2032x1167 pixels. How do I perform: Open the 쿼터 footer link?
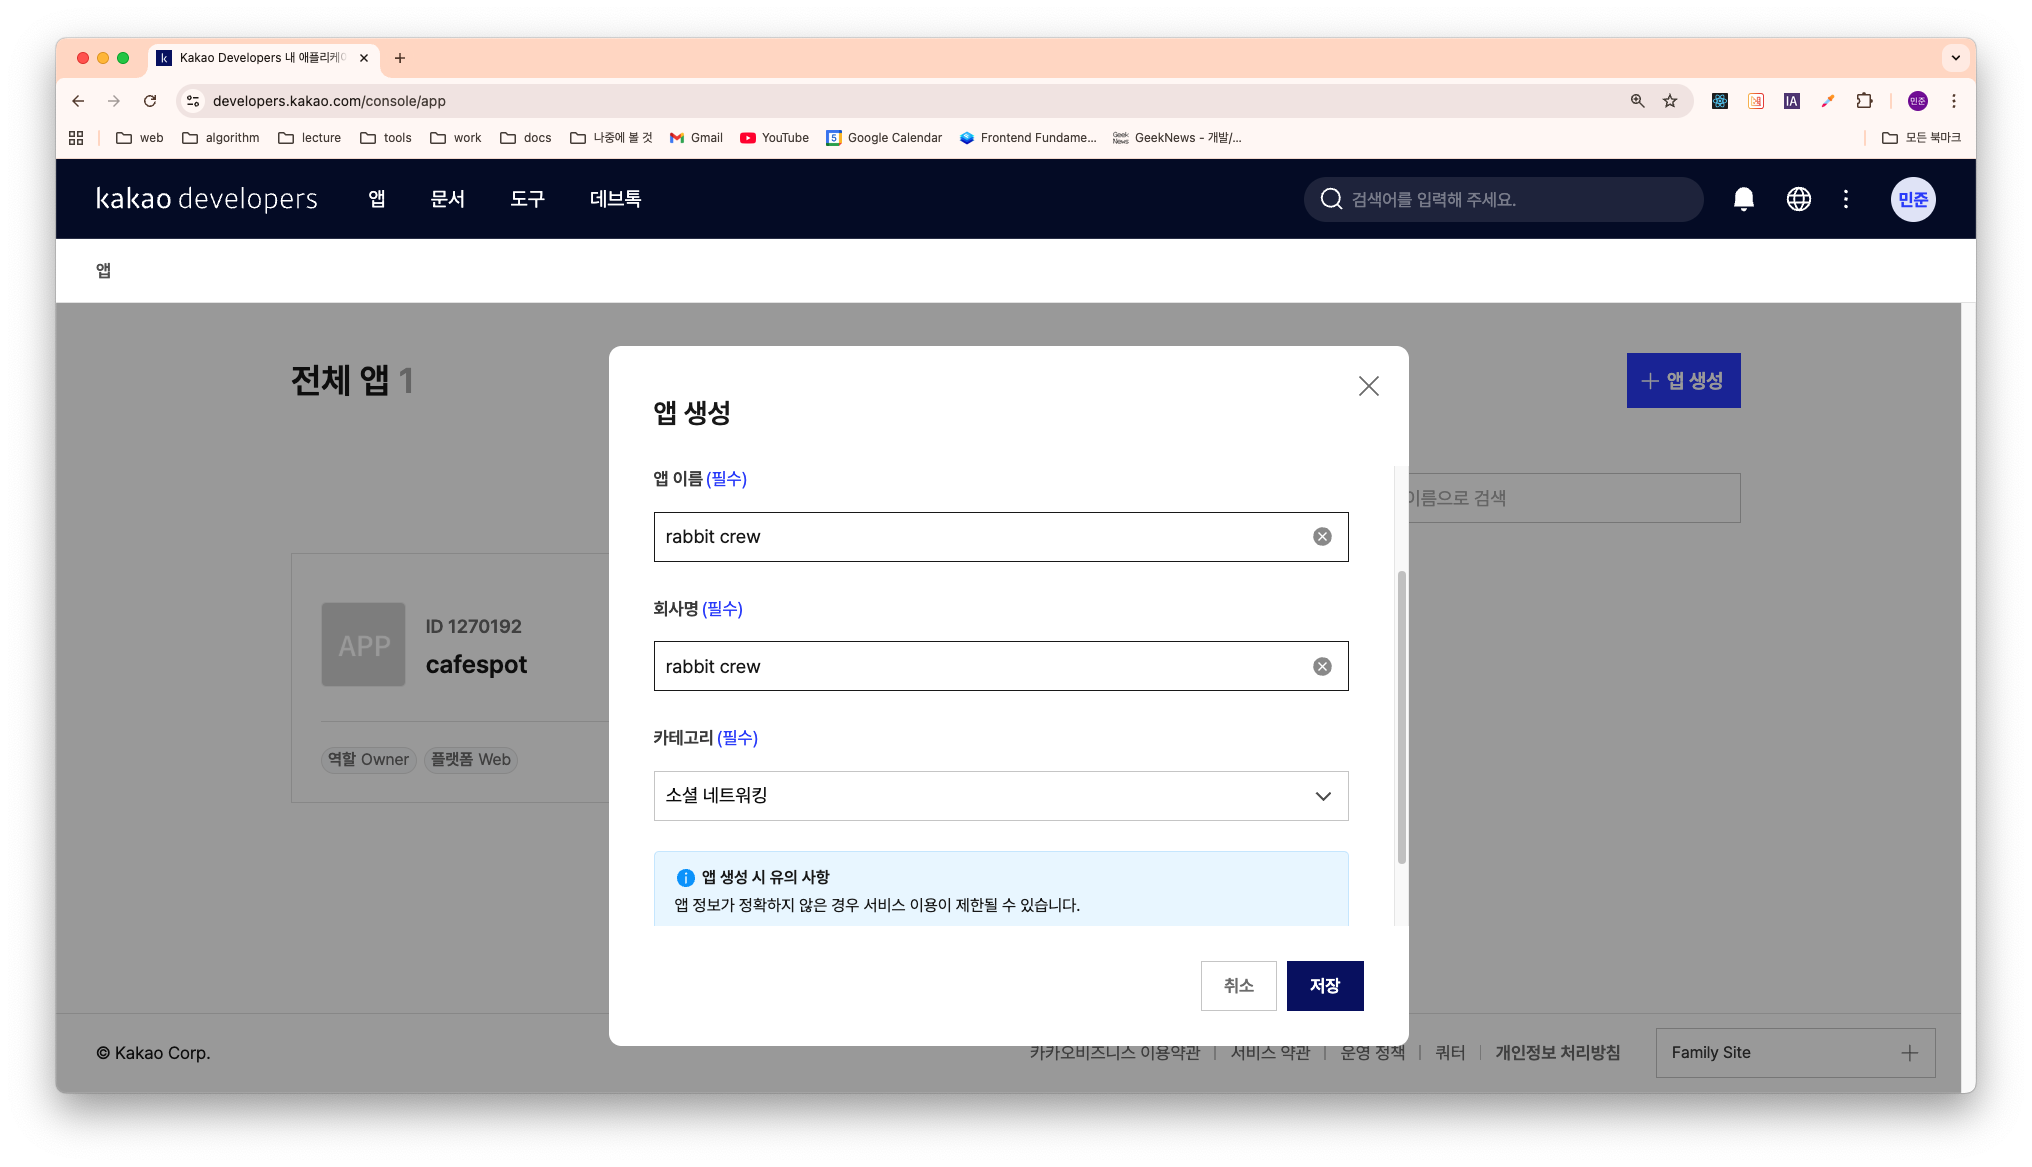[1450, 1053]
